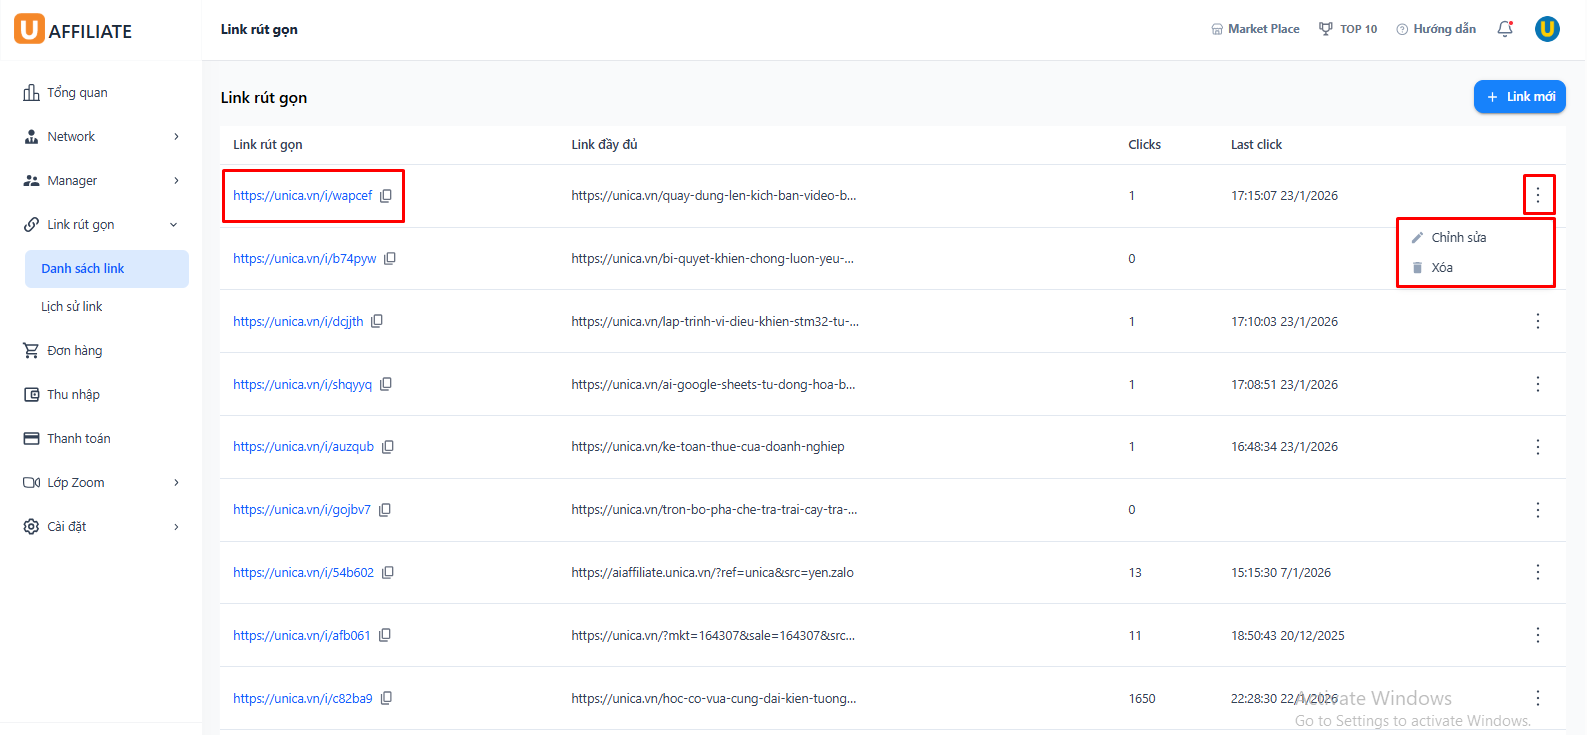Click the U Affiliate logo

[73, 30]
